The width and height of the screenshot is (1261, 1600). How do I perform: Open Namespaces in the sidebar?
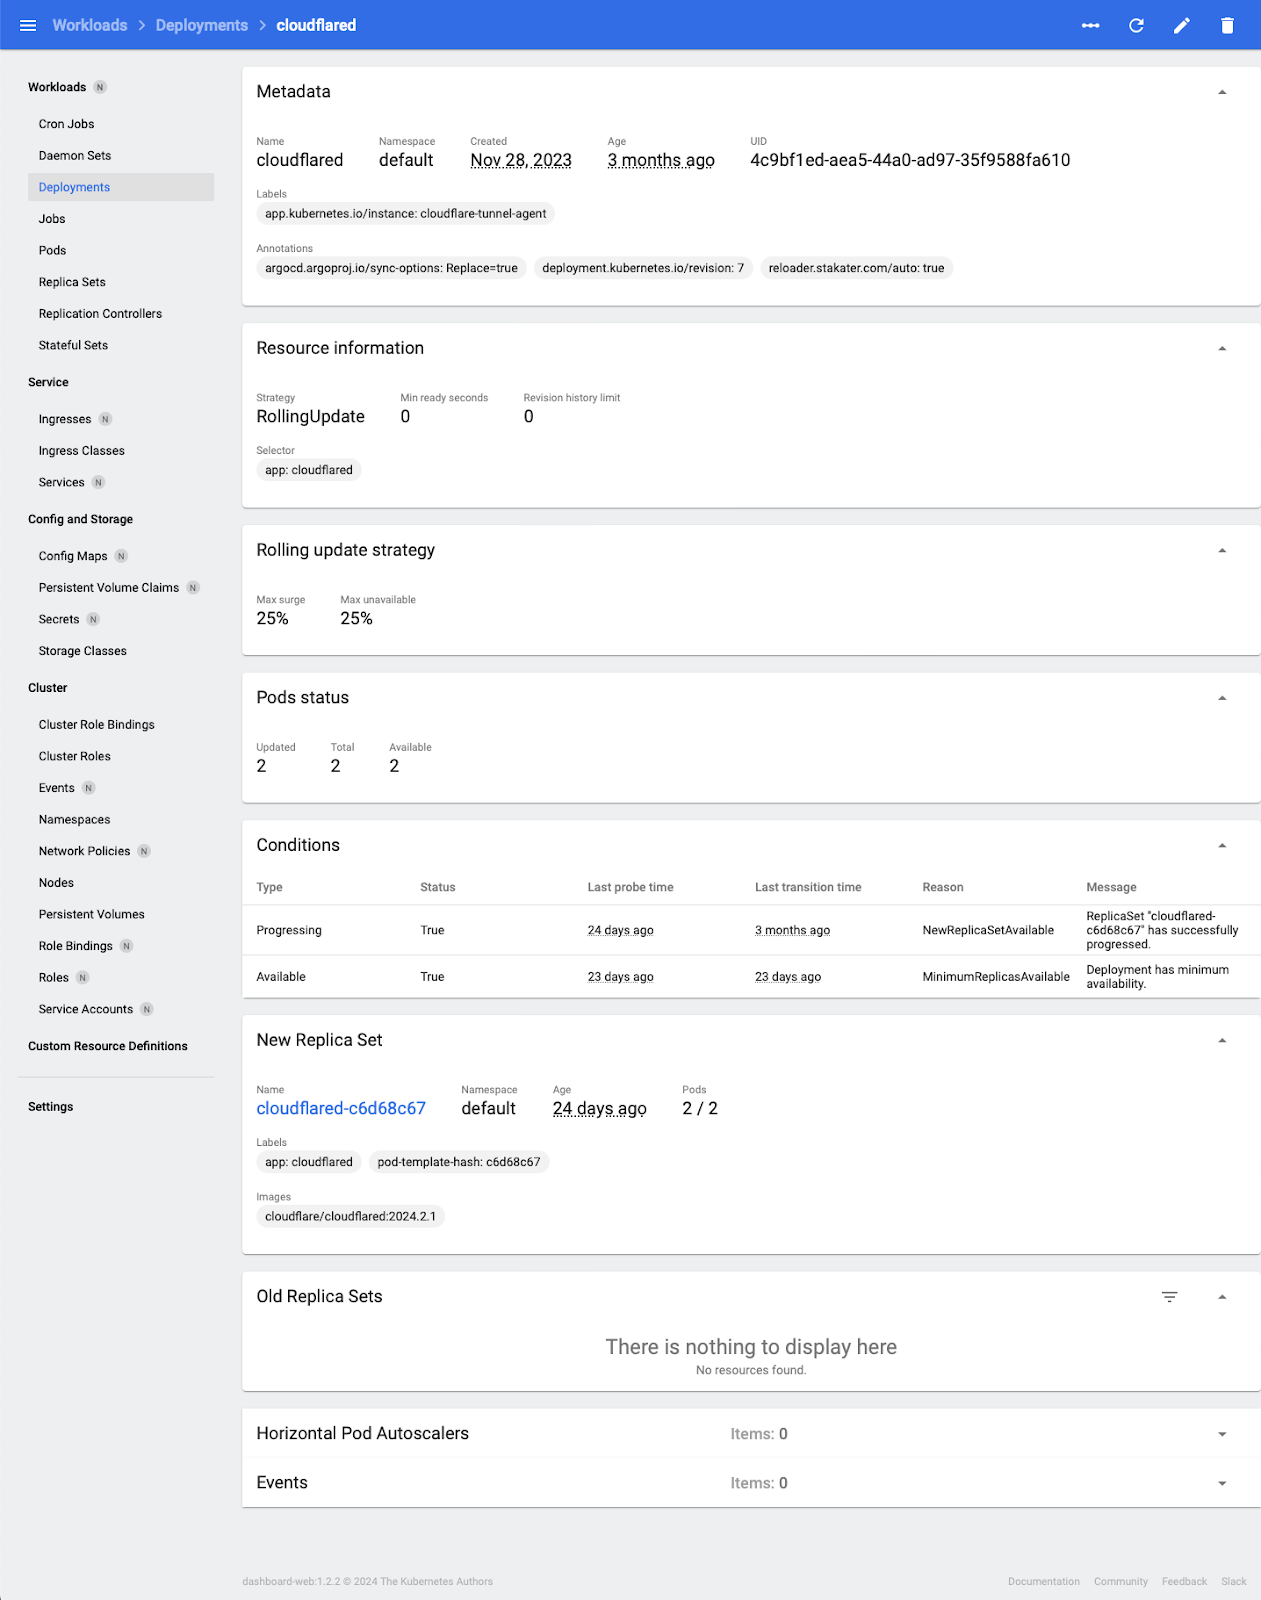click(x=75, y=820)
